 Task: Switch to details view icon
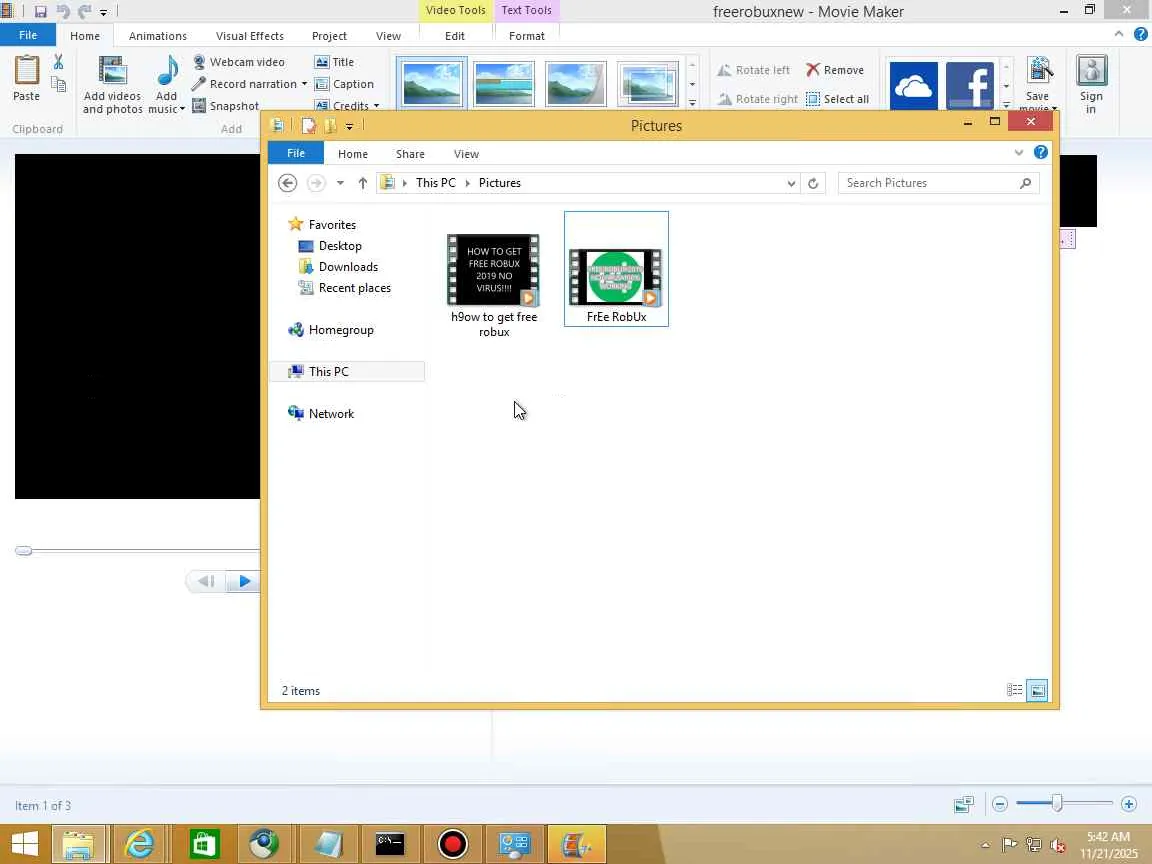1015,690
